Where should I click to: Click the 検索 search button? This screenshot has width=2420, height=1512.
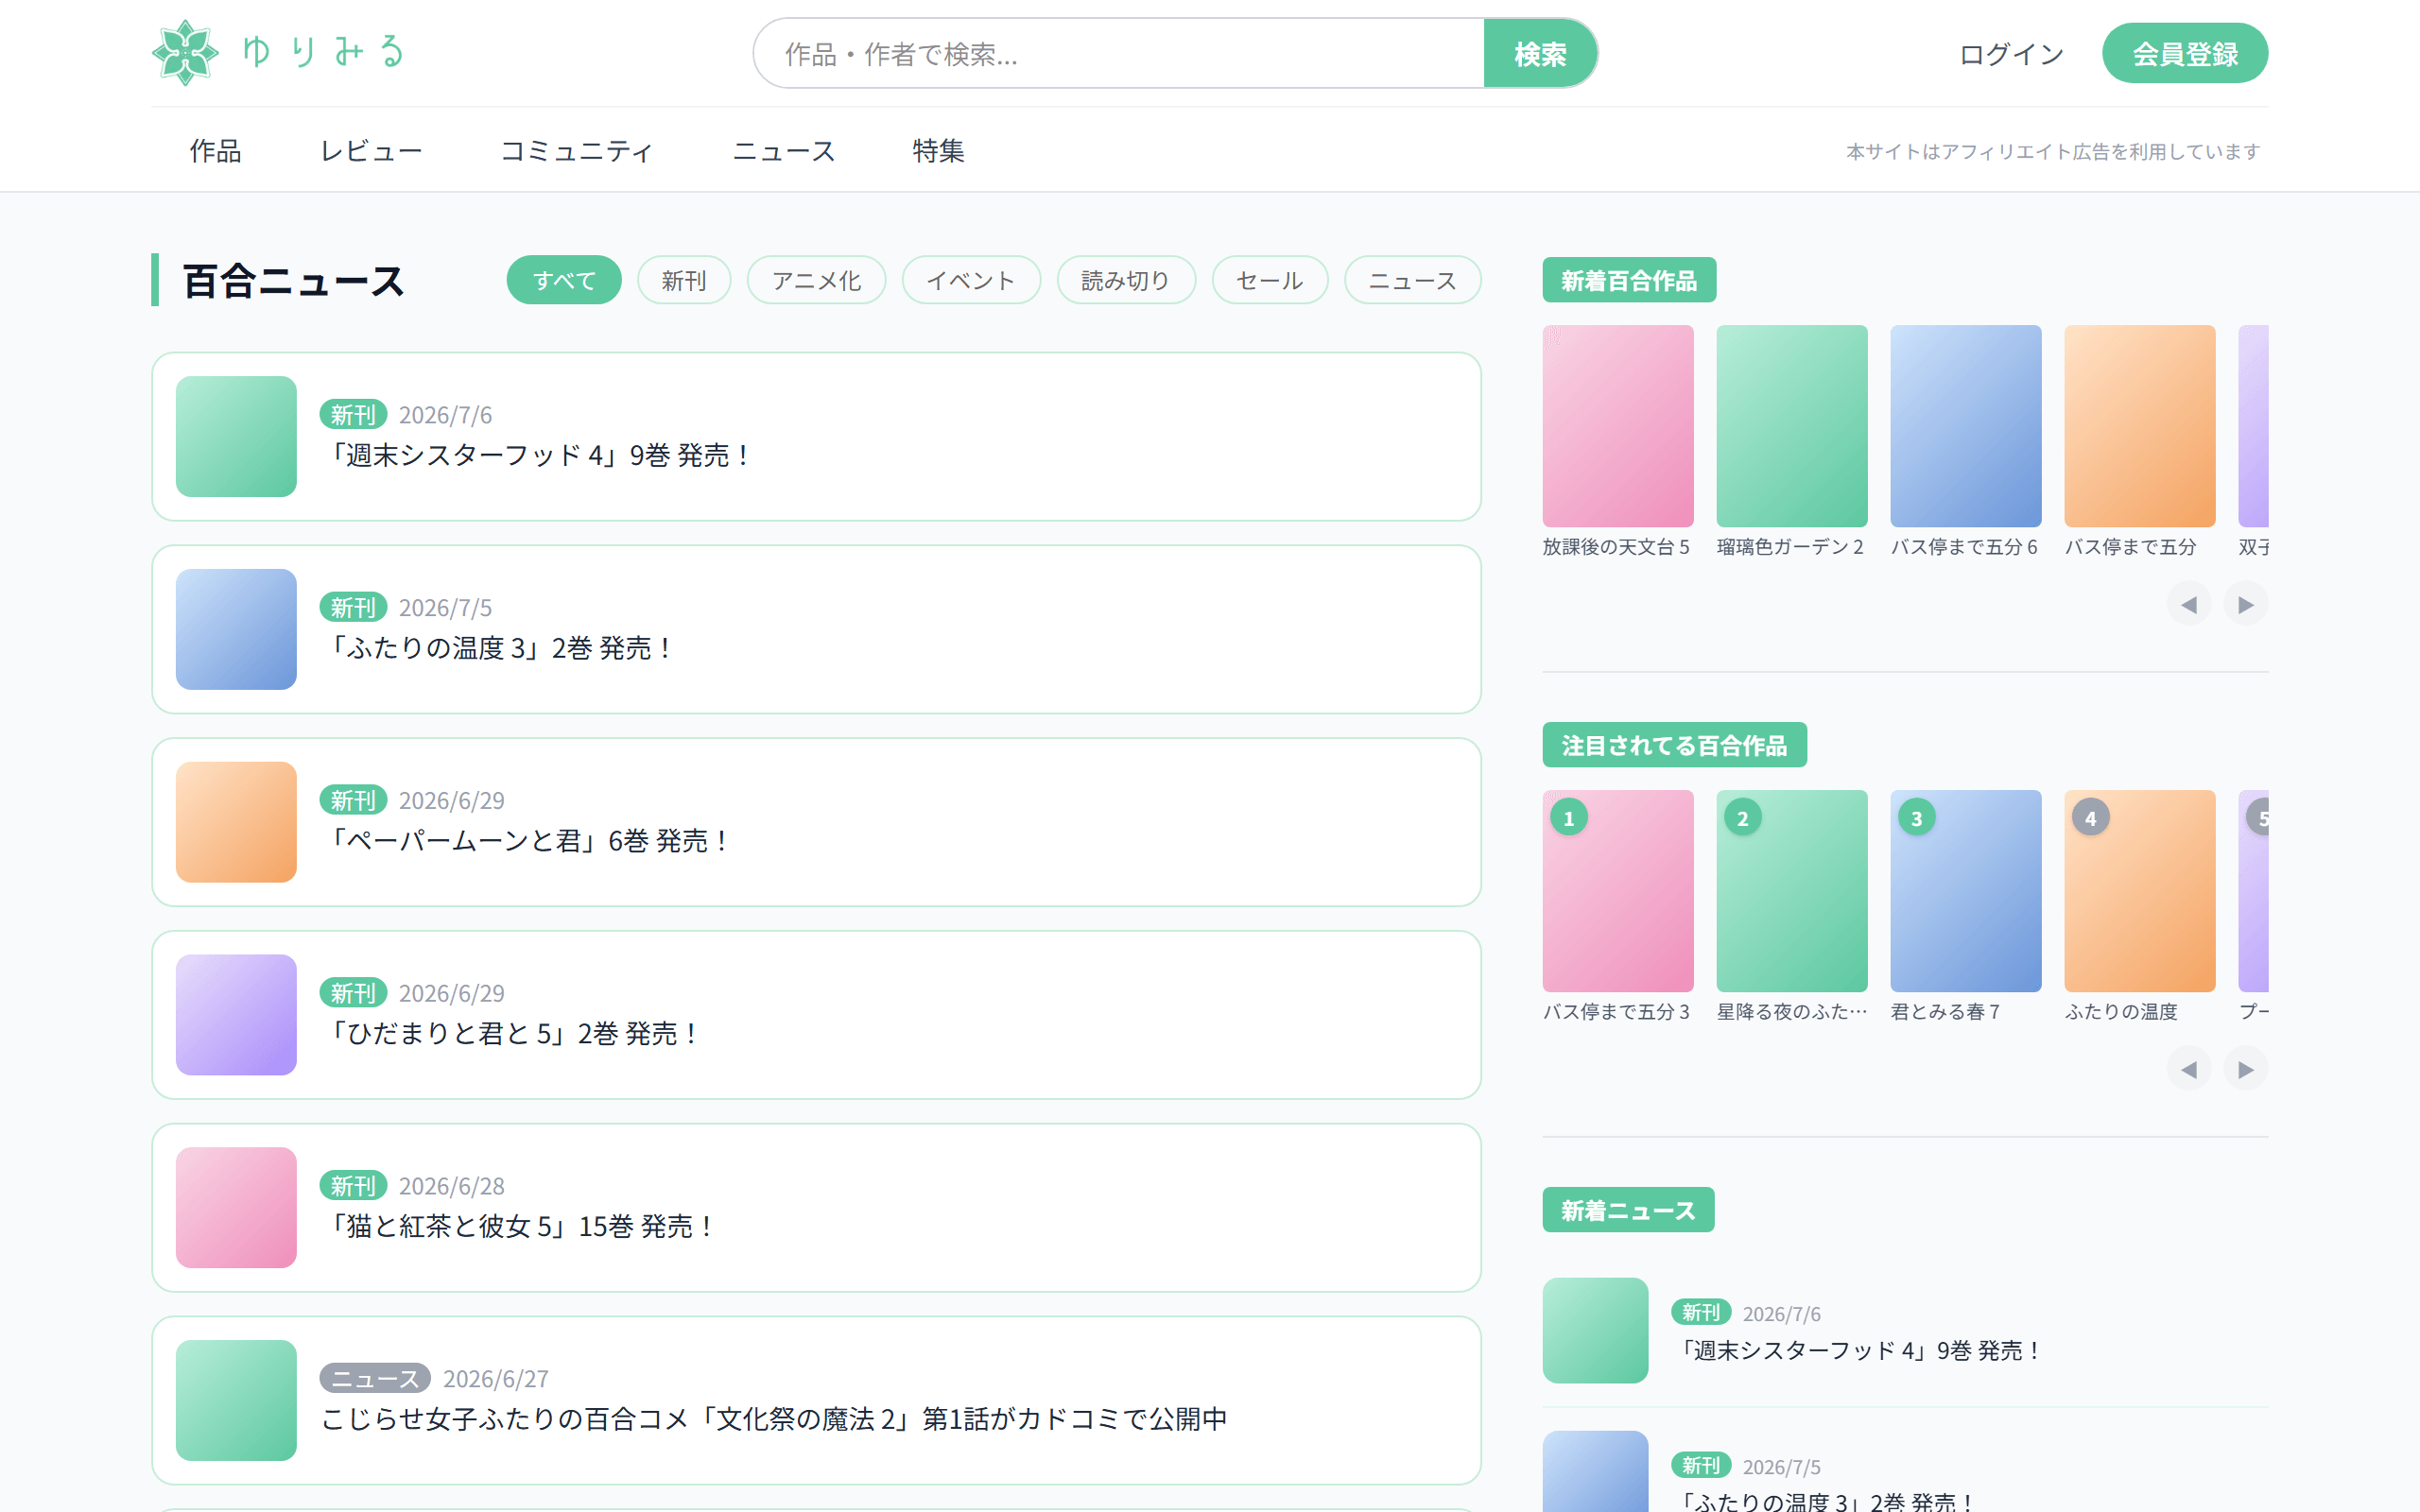[1539, 53]
